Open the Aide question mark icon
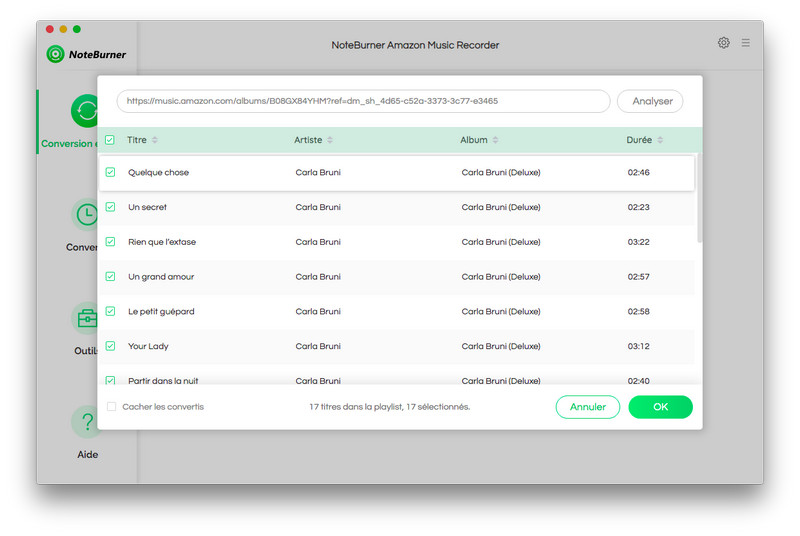 86,422
